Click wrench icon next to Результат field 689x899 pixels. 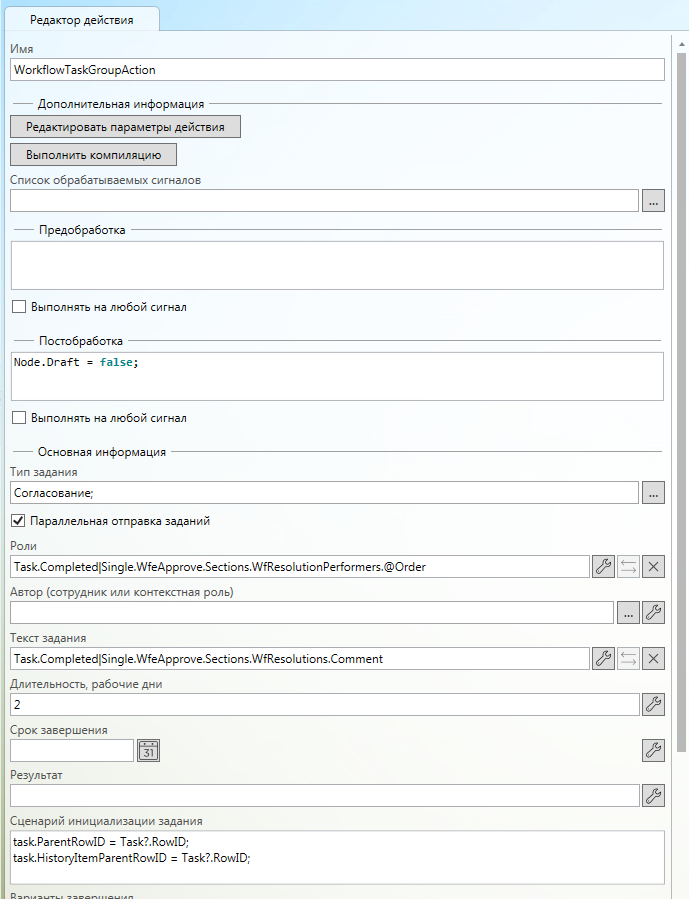(653, 796)
